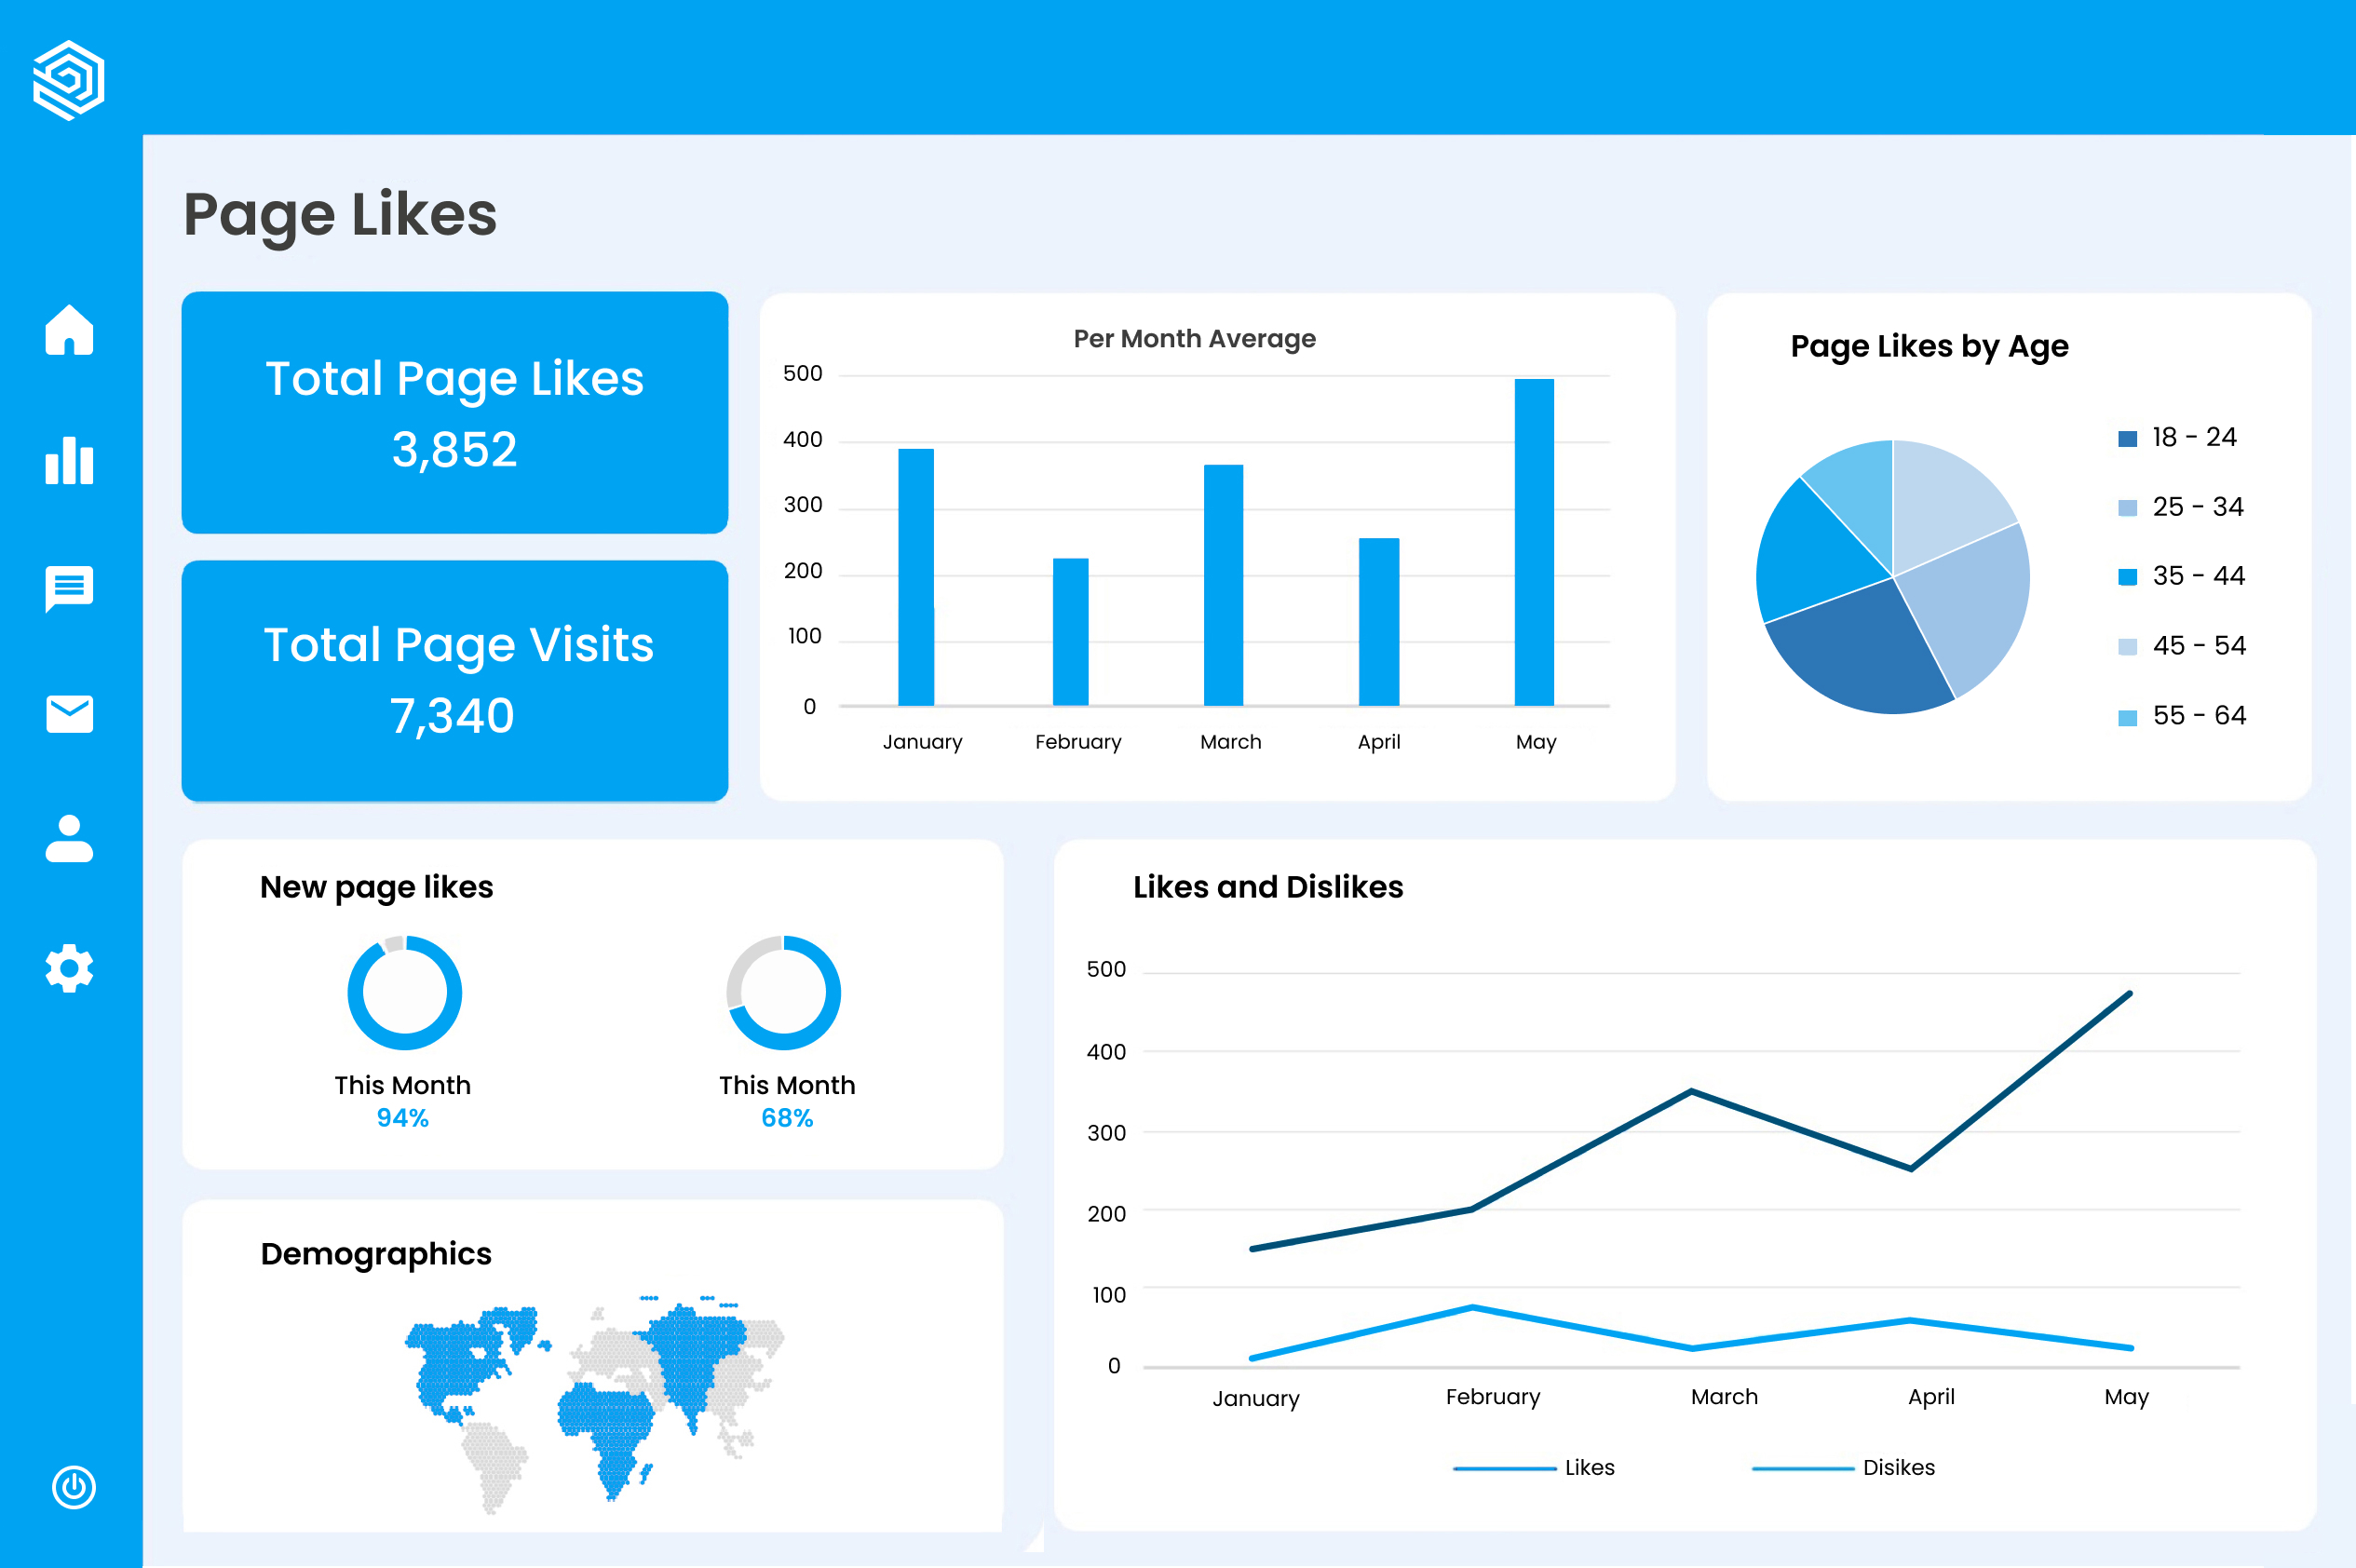The width and height of the screenshot is (2356, 1568).
Task: Click the 68% donut progress ring
Action: (783, 992)
